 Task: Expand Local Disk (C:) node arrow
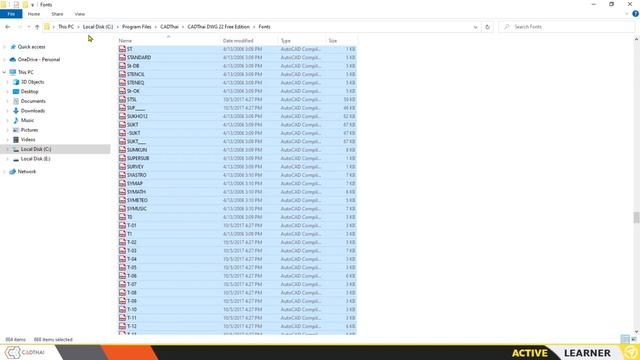(7, 149)
